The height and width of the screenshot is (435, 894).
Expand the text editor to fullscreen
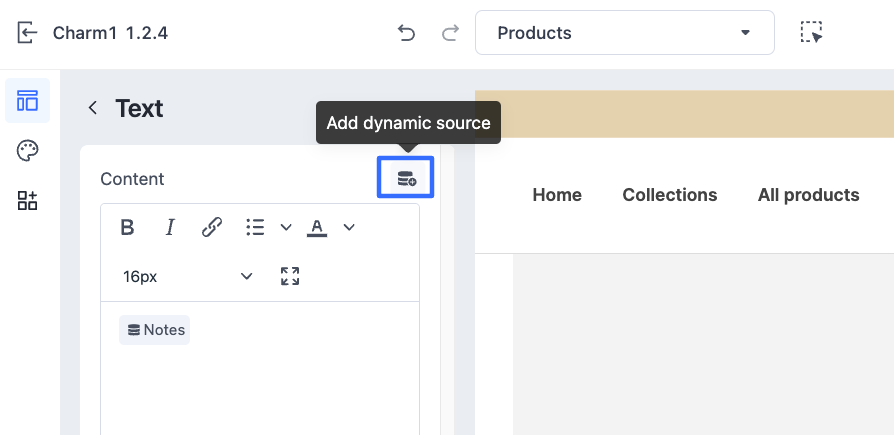pos(290,276)
